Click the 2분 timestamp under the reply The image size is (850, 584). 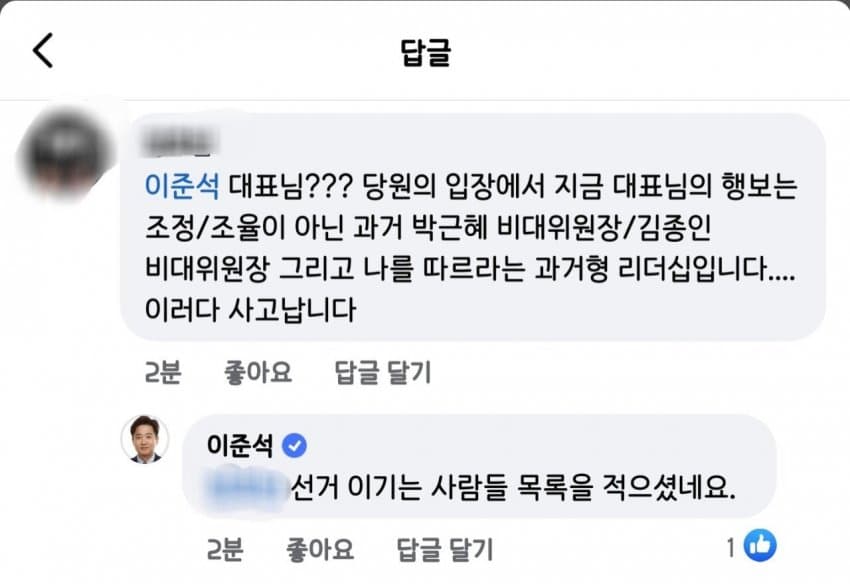coord(225,548)
